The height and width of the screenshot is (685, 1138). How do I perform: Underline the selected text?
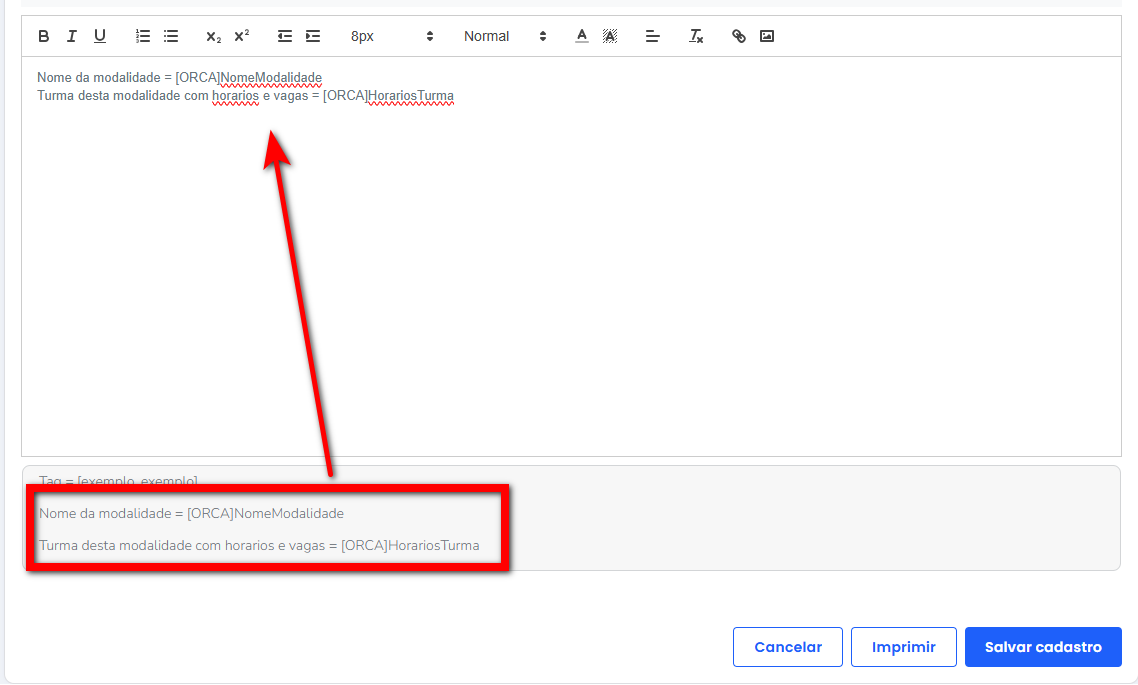(x=100, y=36)
